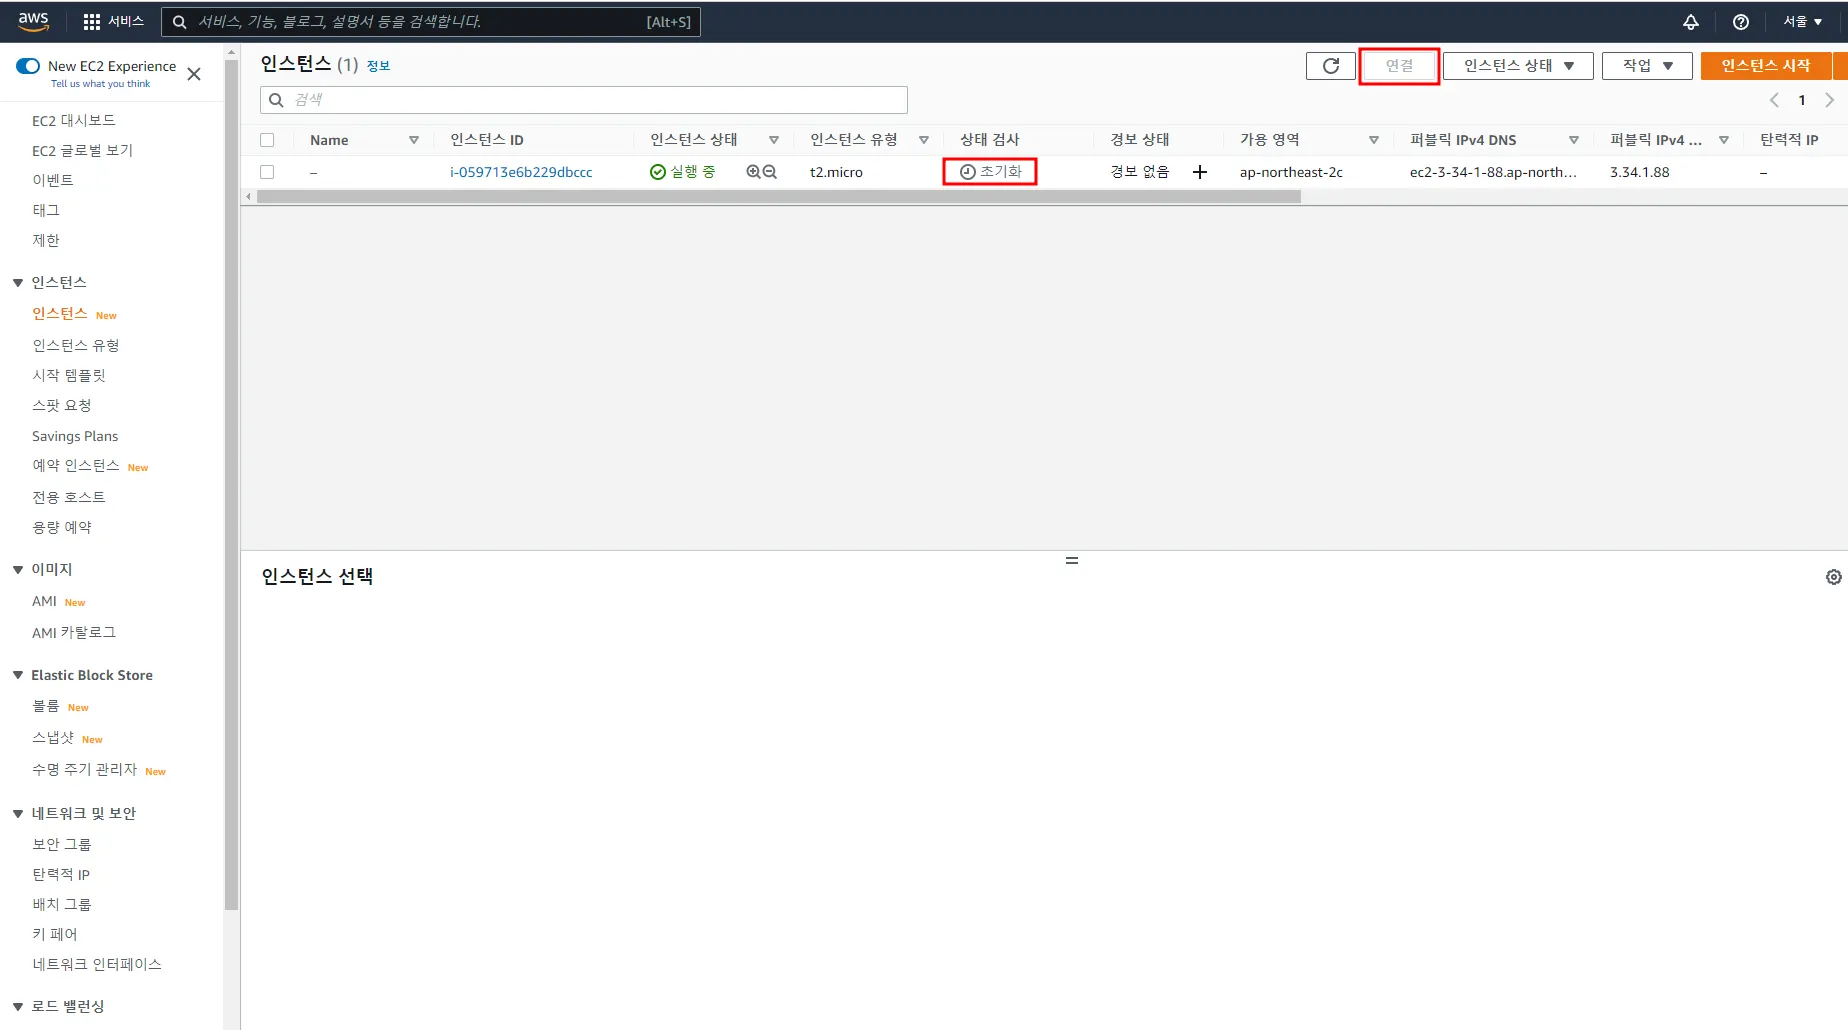
Task: Open Security Groups in the sidebar
Action: click(62, 844)
